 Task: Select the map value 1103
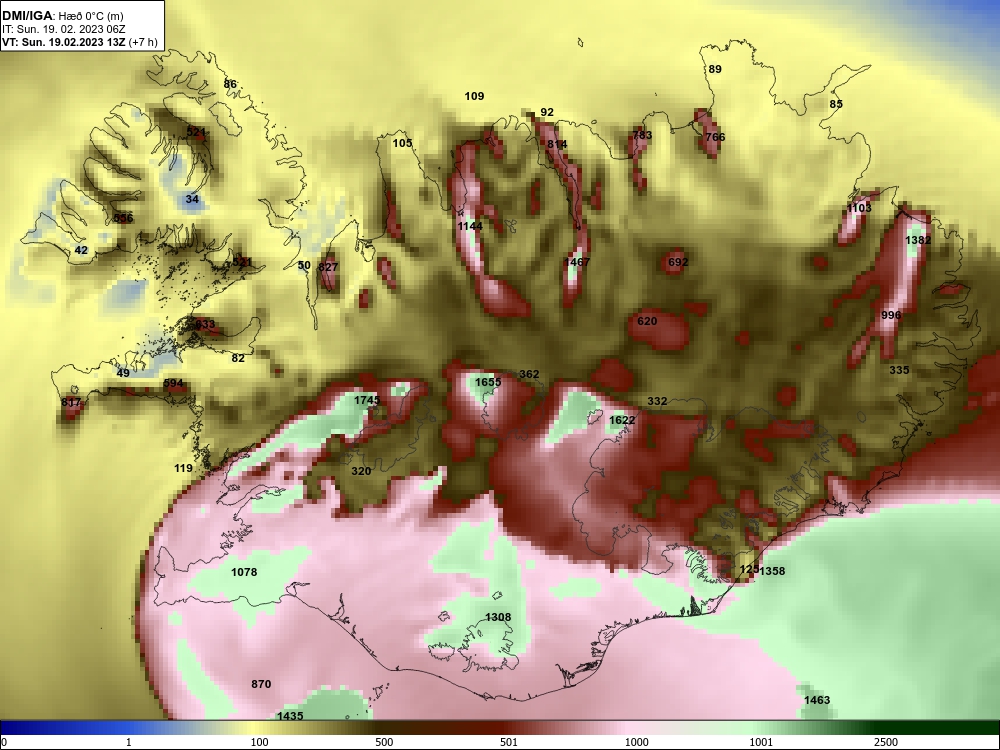point(859,208)
